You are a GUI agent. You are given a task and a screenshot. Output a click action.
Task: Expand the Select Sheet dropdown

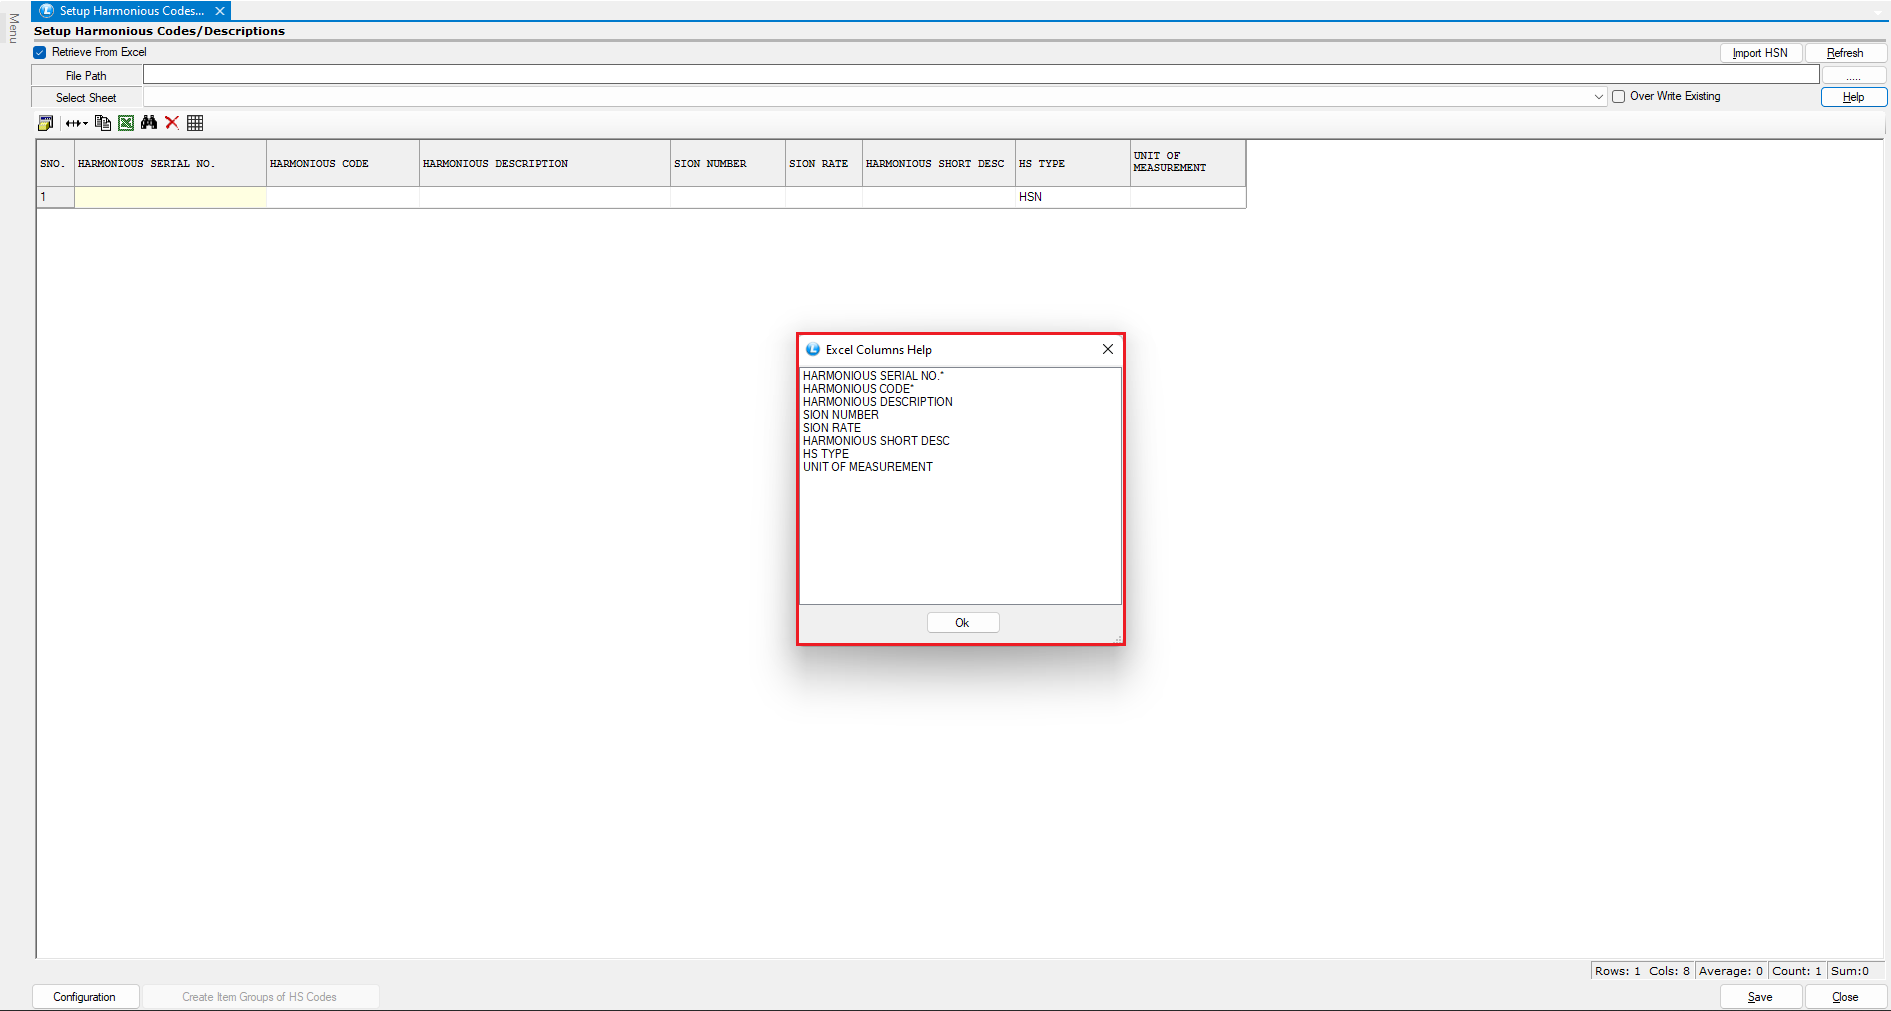pyautogui.click(x=1598, y=97)
